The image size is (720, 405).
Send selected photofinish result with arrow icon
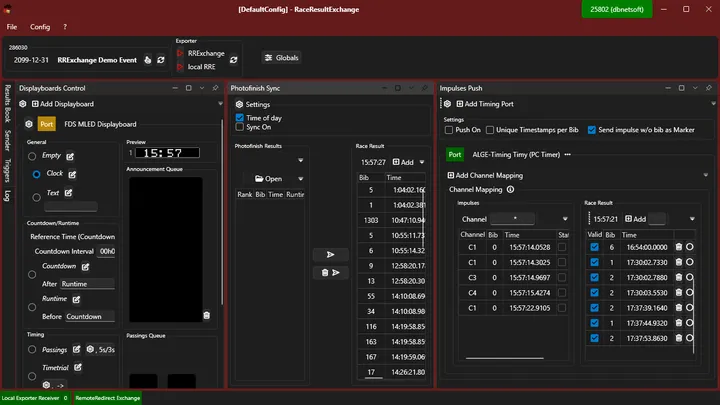[331, 254]
